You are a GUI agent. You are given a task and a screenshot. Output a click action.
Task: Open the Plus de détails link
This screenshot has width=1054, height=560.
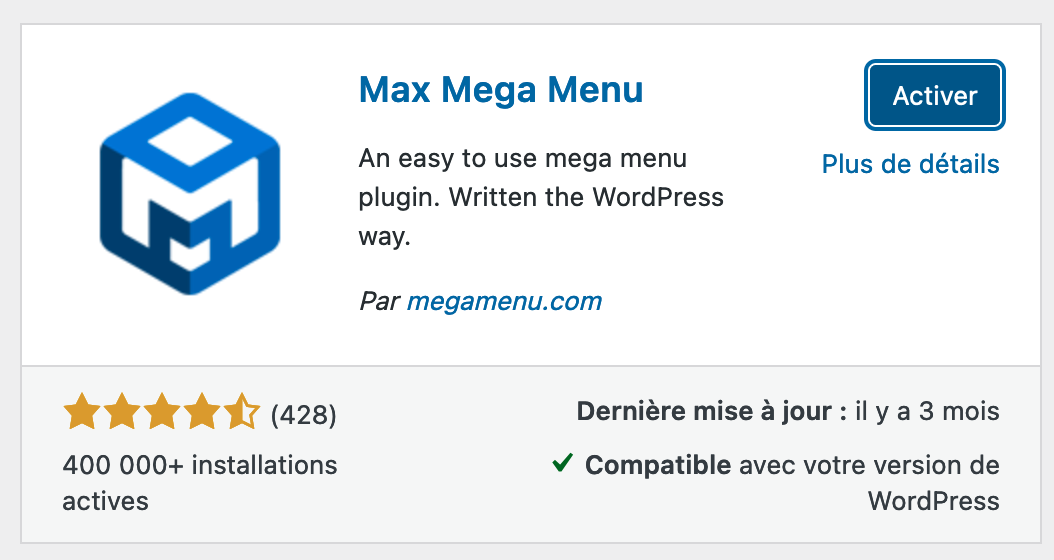click(x=910, y=164)
